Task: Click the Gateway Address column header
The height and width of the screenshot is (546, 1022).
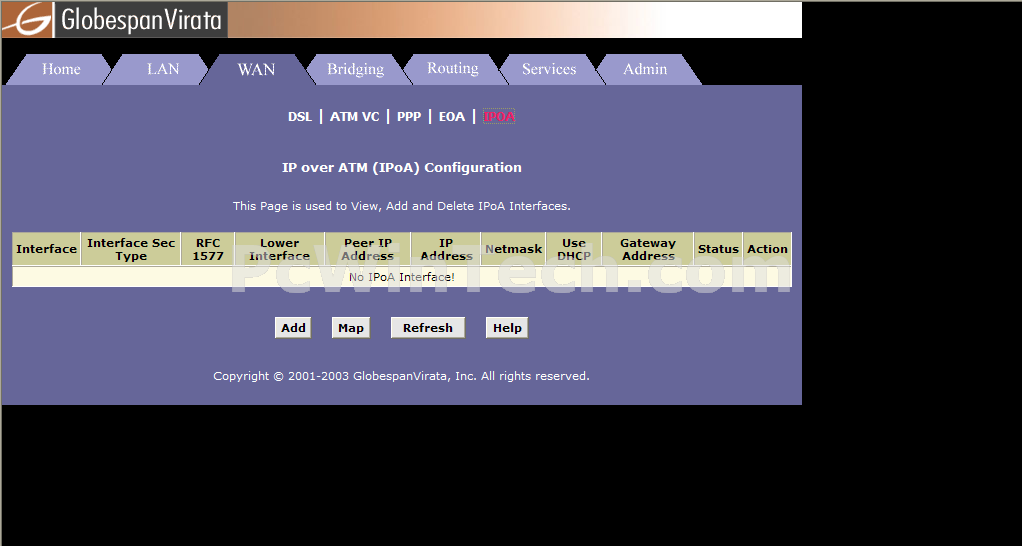Action: point(648,249)
